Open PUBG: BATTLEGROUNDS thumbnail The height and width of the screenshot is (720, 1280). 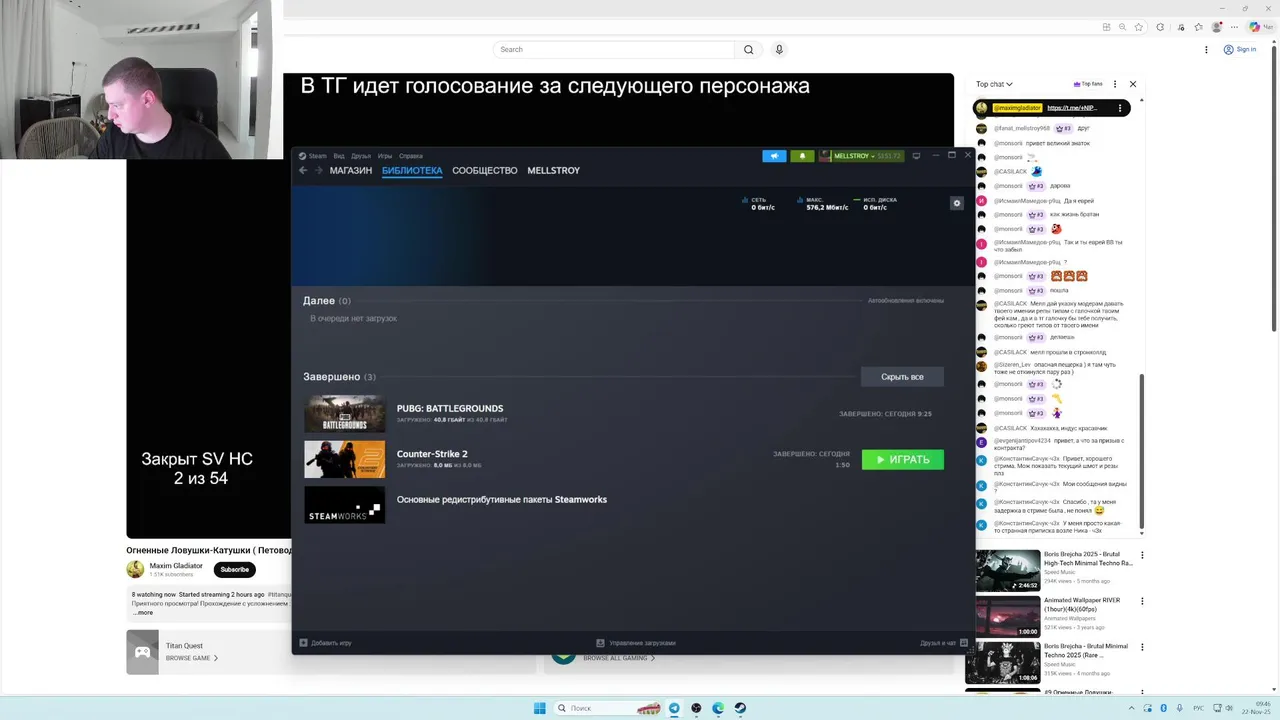(345, 414)
